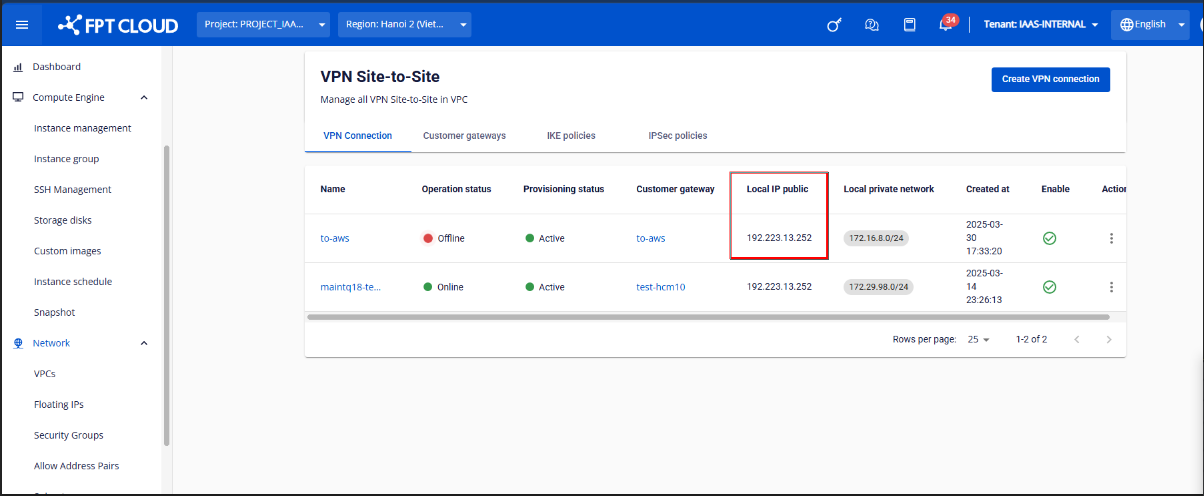Click the Provisioning status column header
This screenshot has width=1204, height=496.
564,189
